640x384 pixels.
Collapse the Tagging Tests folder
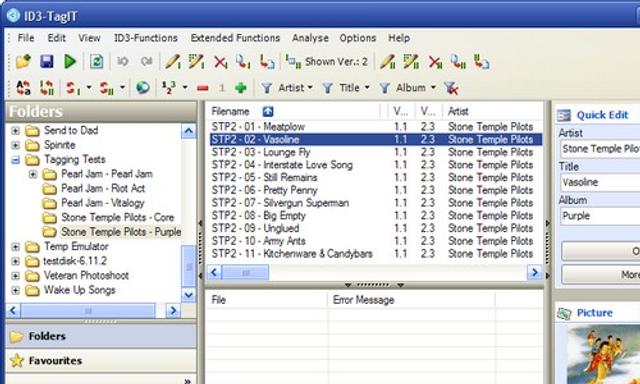15,160
